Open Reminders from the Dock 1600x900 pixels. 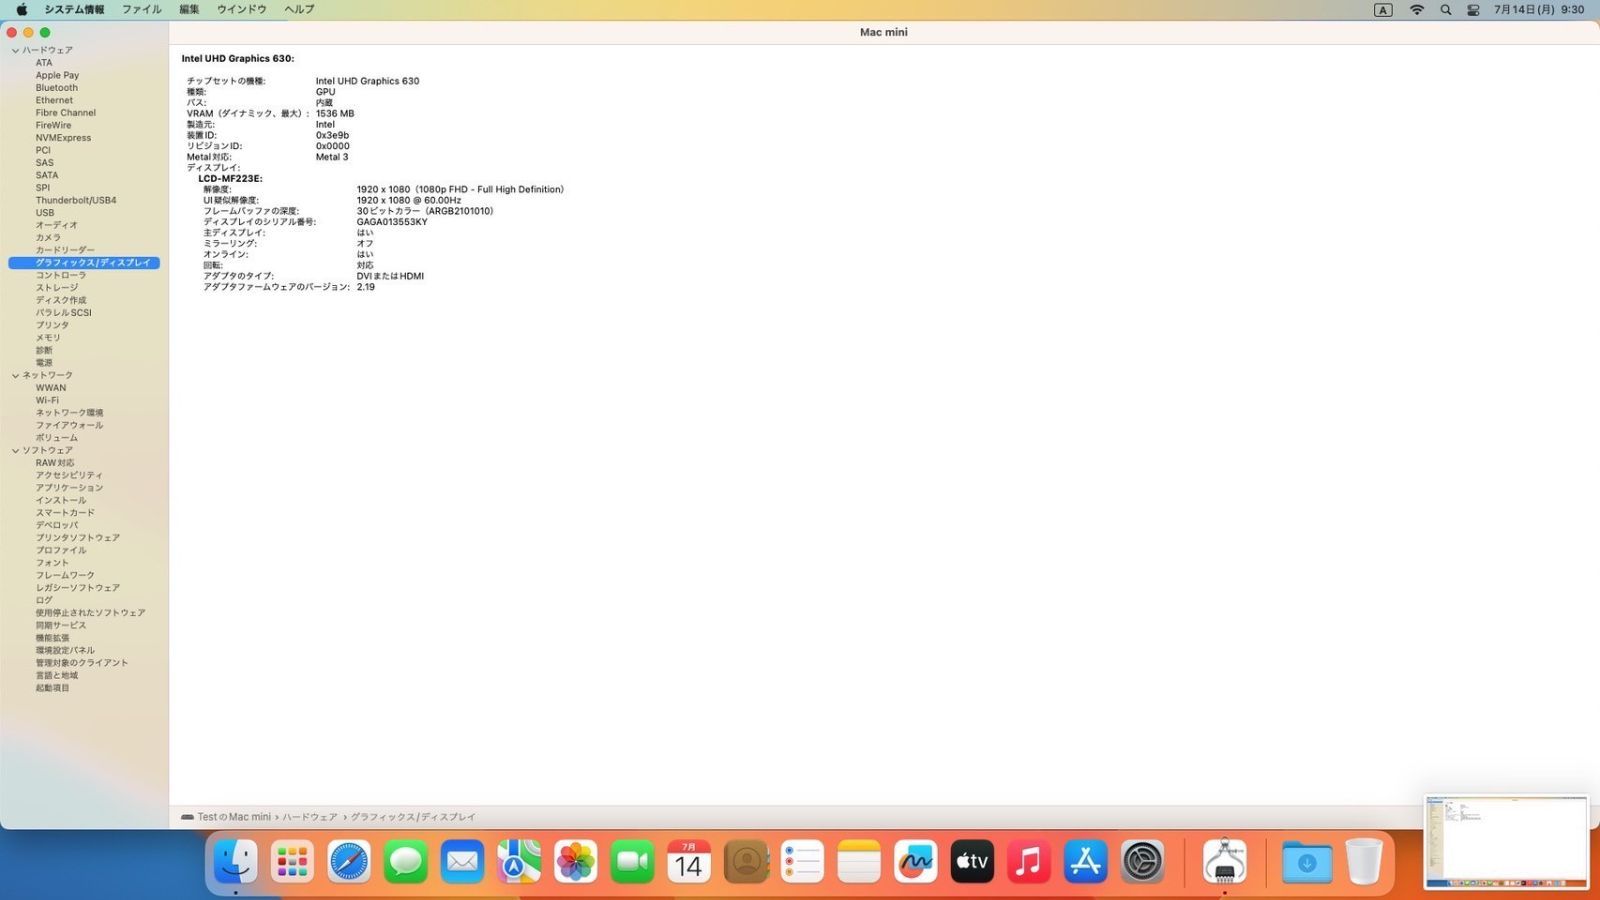tap(802, 861)
